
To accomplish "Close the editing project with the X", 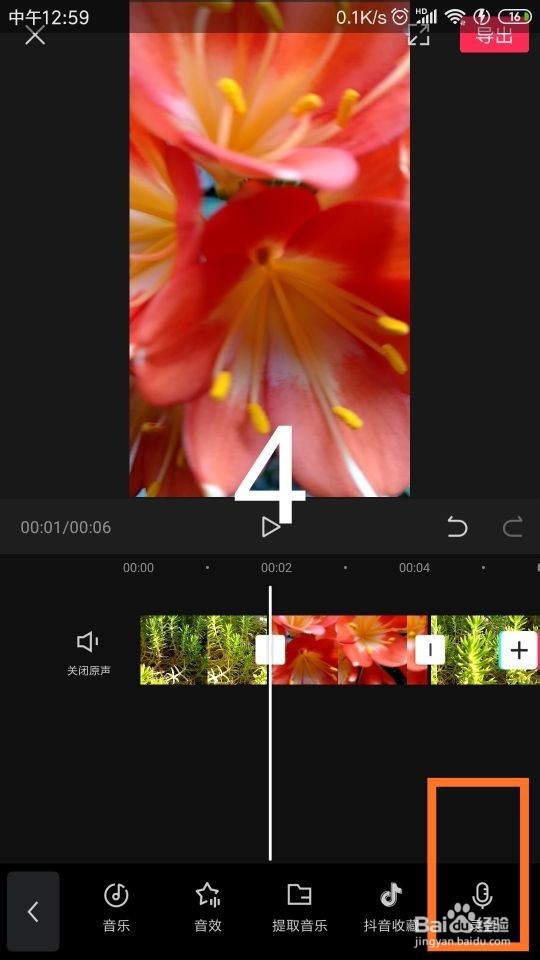I will [35, 35].
